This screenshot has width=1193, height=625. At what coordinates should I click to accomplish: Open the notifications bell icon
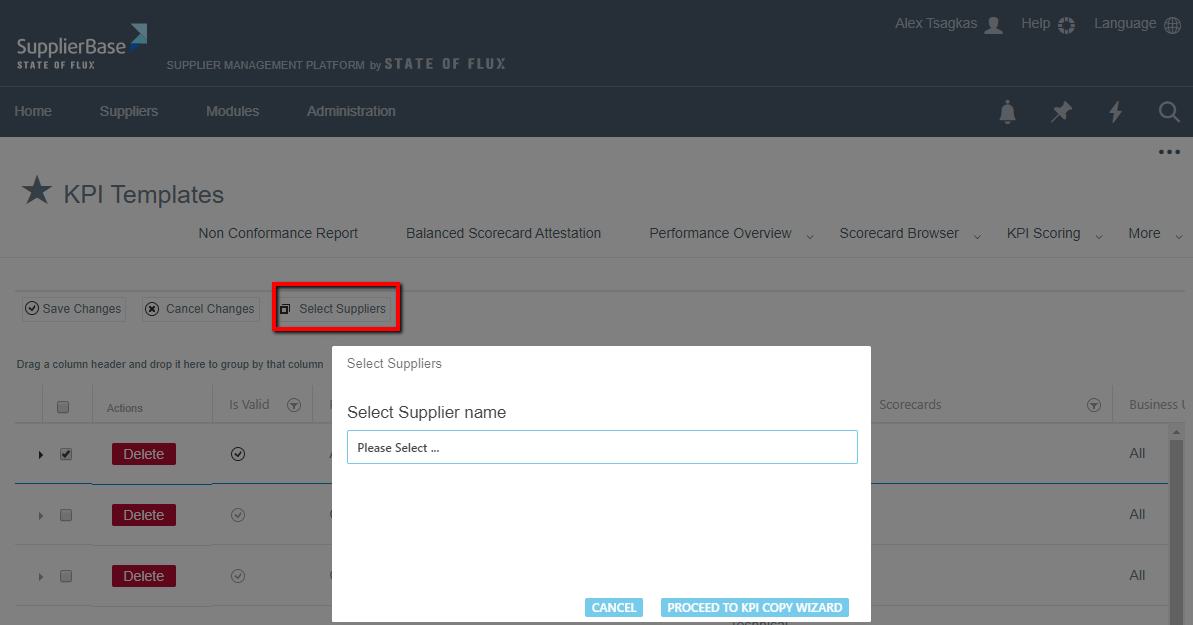(x=1007, y=112)
